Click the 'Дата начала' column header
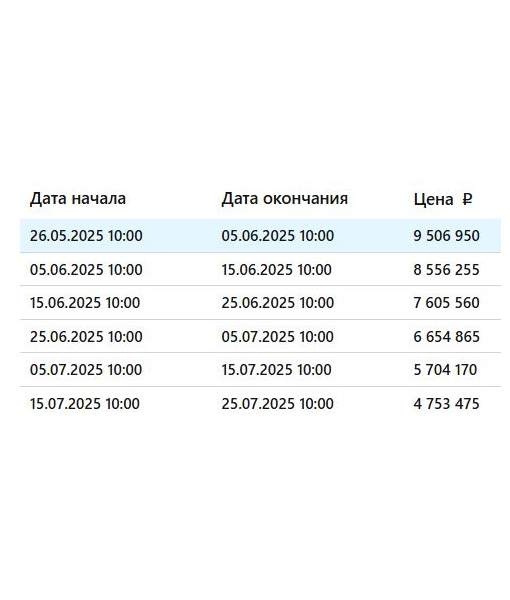 point(78,199)
